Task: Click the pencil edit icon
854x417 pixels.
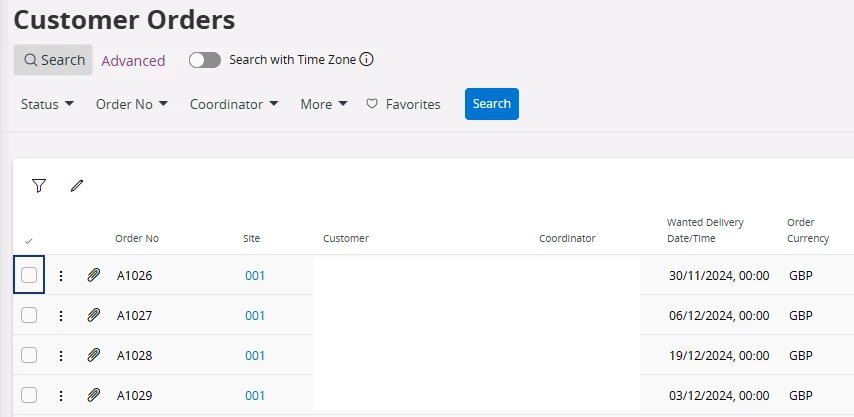Action: pyautogui.click(x=77, y=186)
